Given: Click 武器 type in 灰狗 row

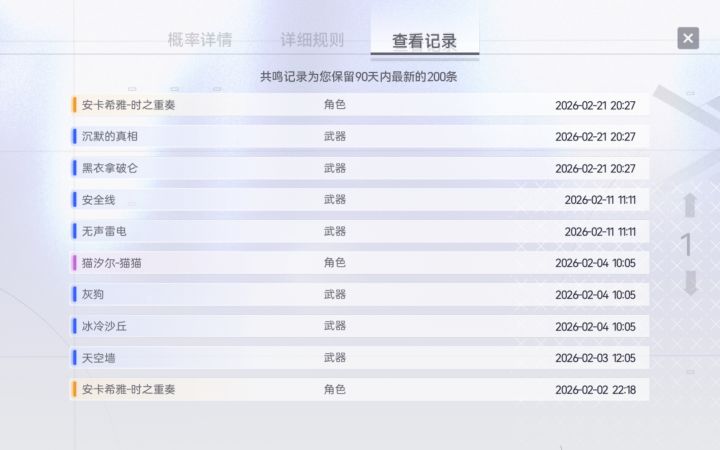Looking at the screenshot, I should coord(335,294).
